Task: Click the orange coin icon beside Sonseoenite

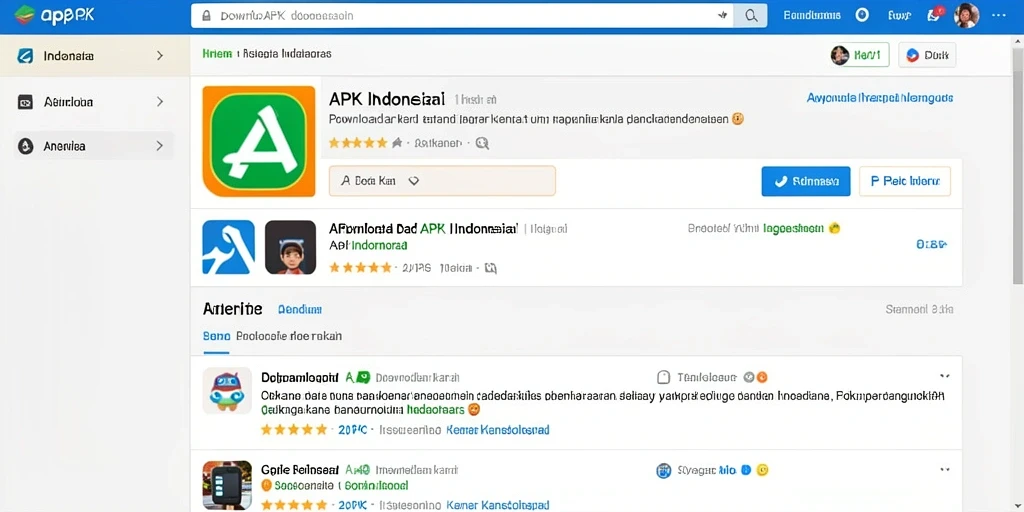Action: (x=266, y=485)
